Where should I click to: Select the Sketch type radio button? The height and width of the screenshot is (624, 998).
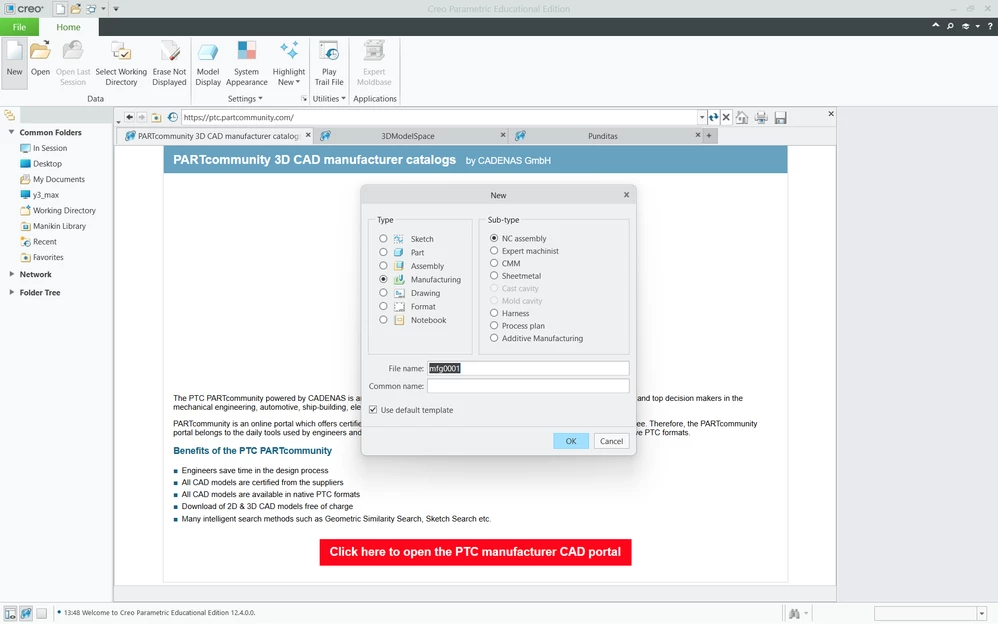pos(383,238)
